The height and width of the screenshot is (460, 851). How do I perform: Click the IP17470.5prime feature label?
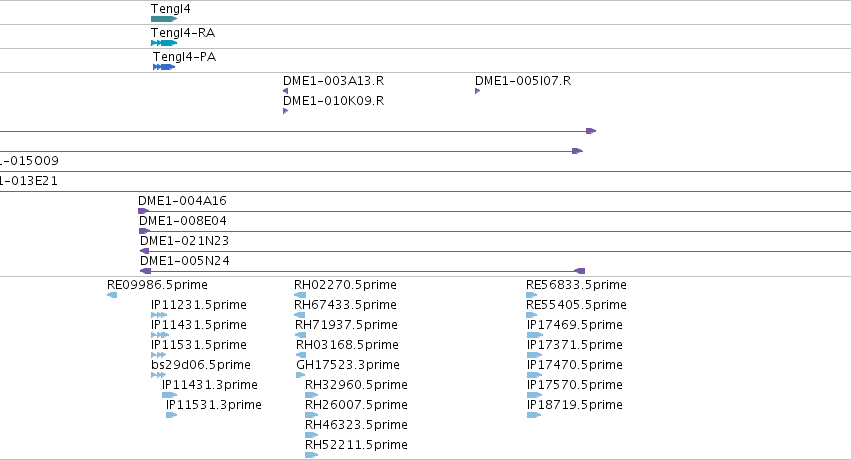[575, 365]
